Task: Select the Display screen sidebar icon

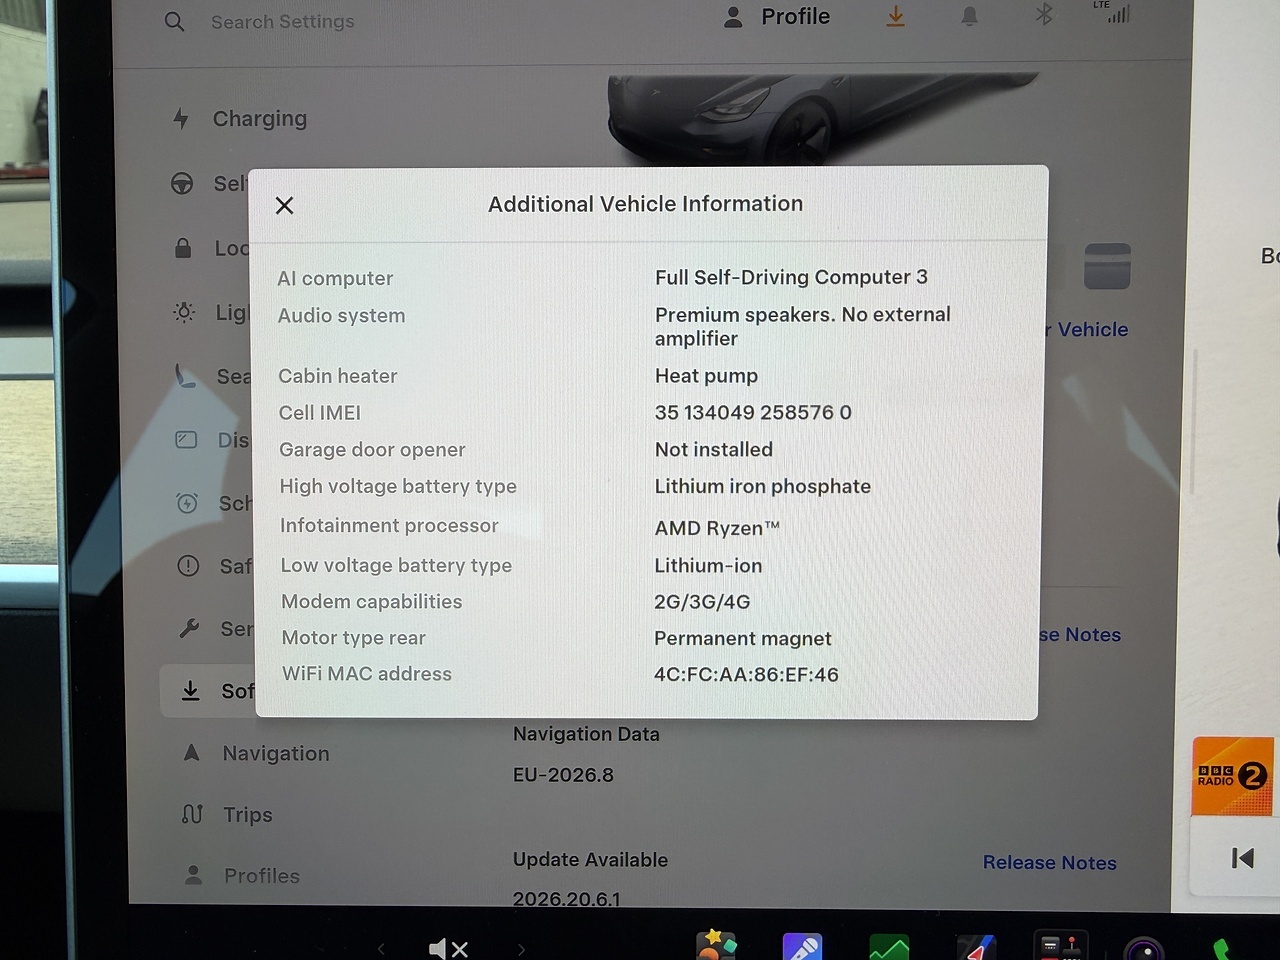Action: [186, 440]
